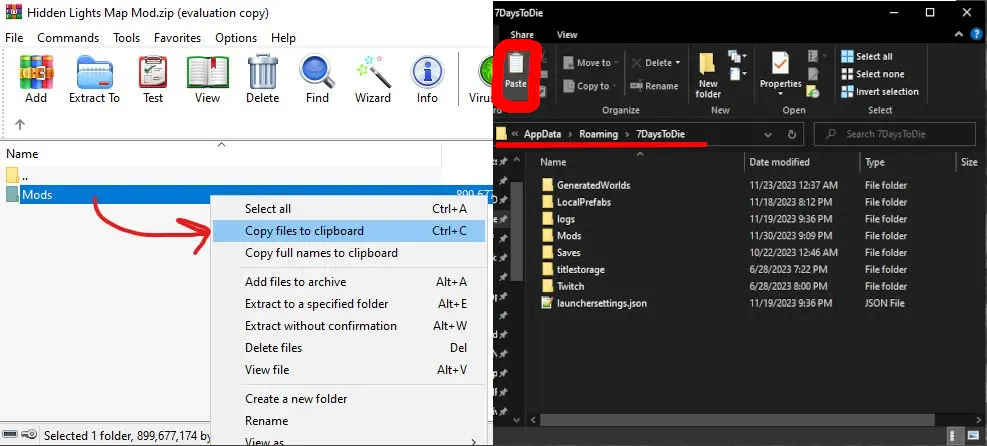Click the Test archive icon
Viewport: 987px width, 446px height.
coord(153,71)
